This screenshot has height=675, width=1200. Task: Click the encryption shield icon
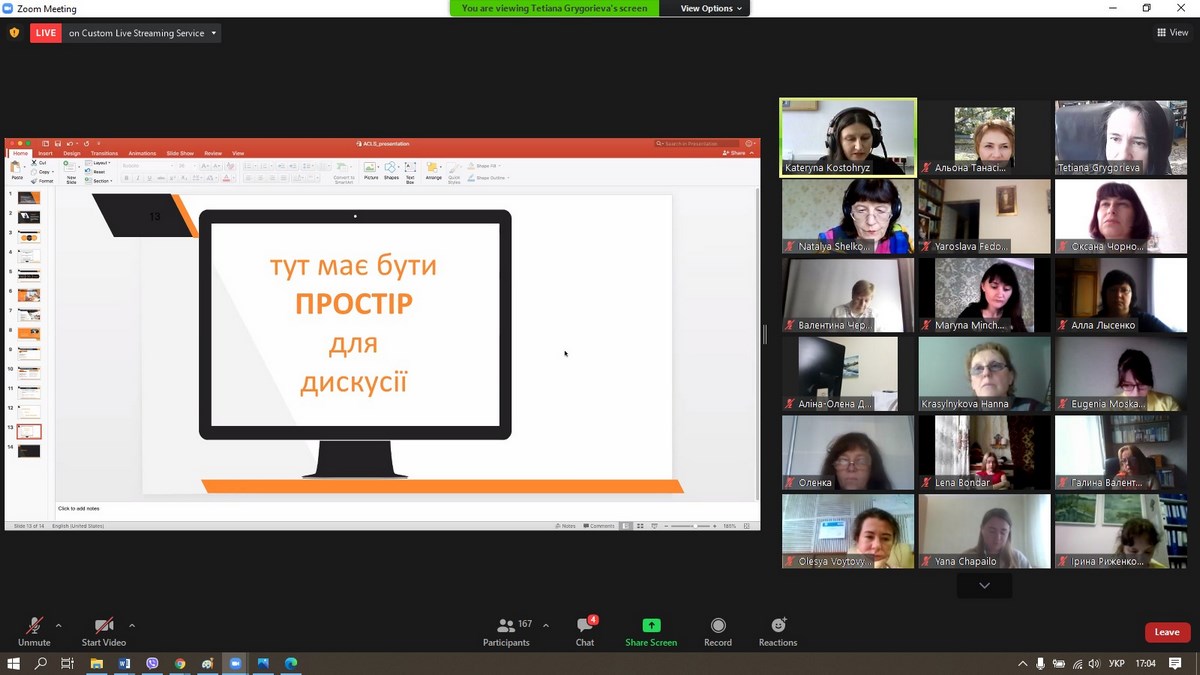tap(14, 33)
